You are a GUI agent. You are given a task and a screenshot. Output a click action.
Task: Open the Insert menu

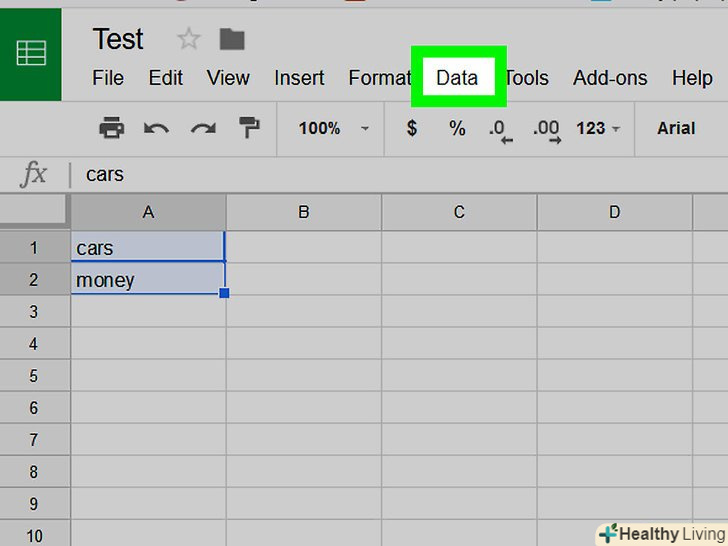coord(299,78)
